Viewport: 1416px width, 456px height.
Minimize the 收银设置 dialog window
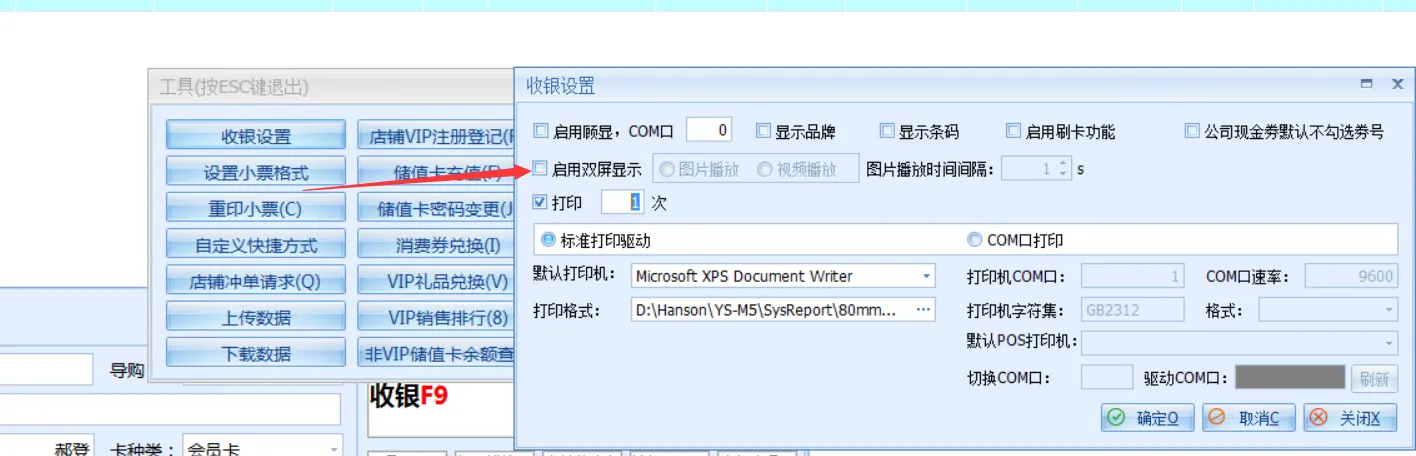point(1366,85)
